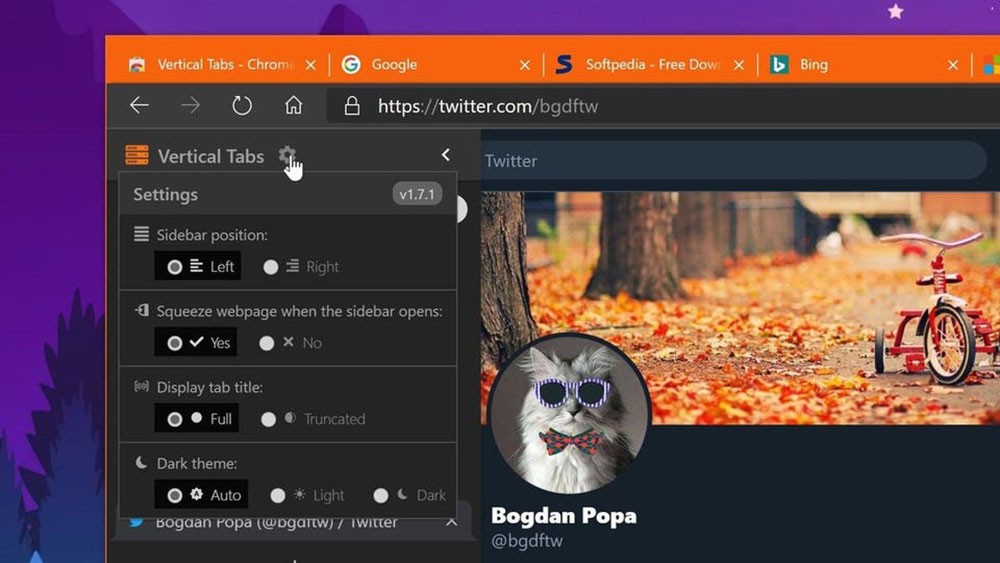Open Vertical Tabs settings gear
Image resolution: width=1000 pixels, height=563 pixels.
[x=287, y=155]
